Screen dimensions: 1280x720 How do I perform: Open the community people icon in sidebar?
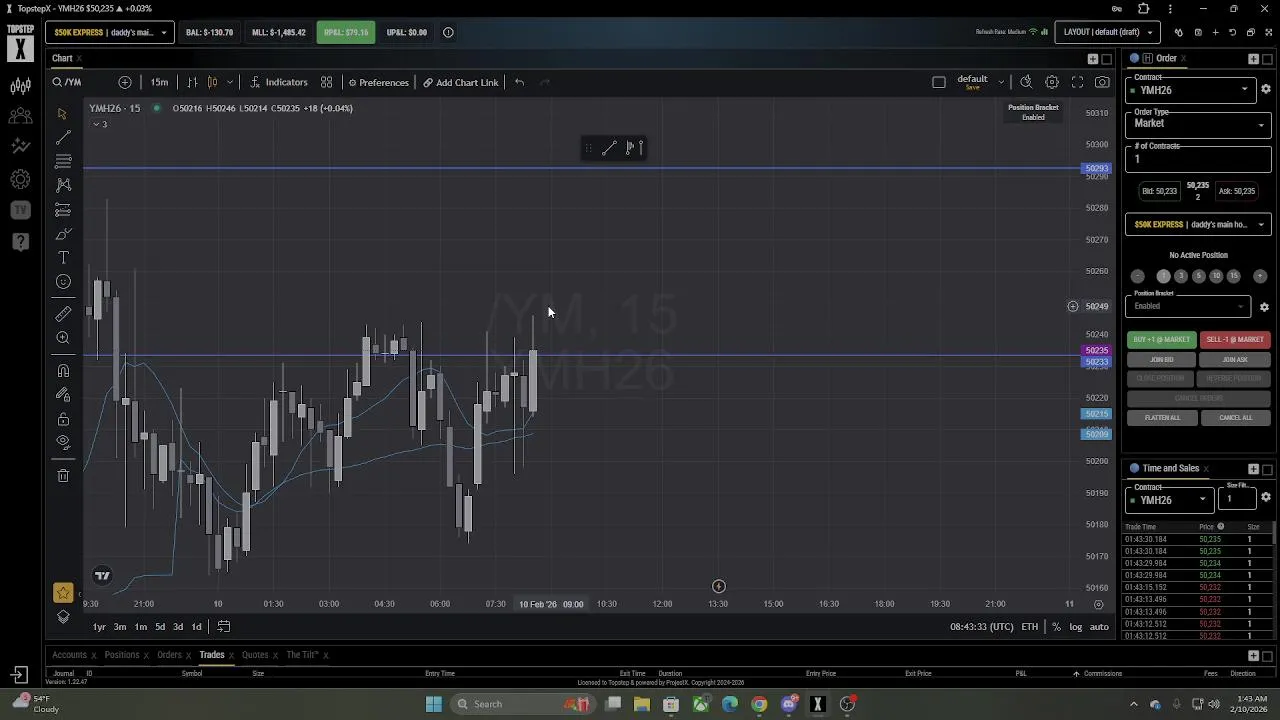click(20, 116)
